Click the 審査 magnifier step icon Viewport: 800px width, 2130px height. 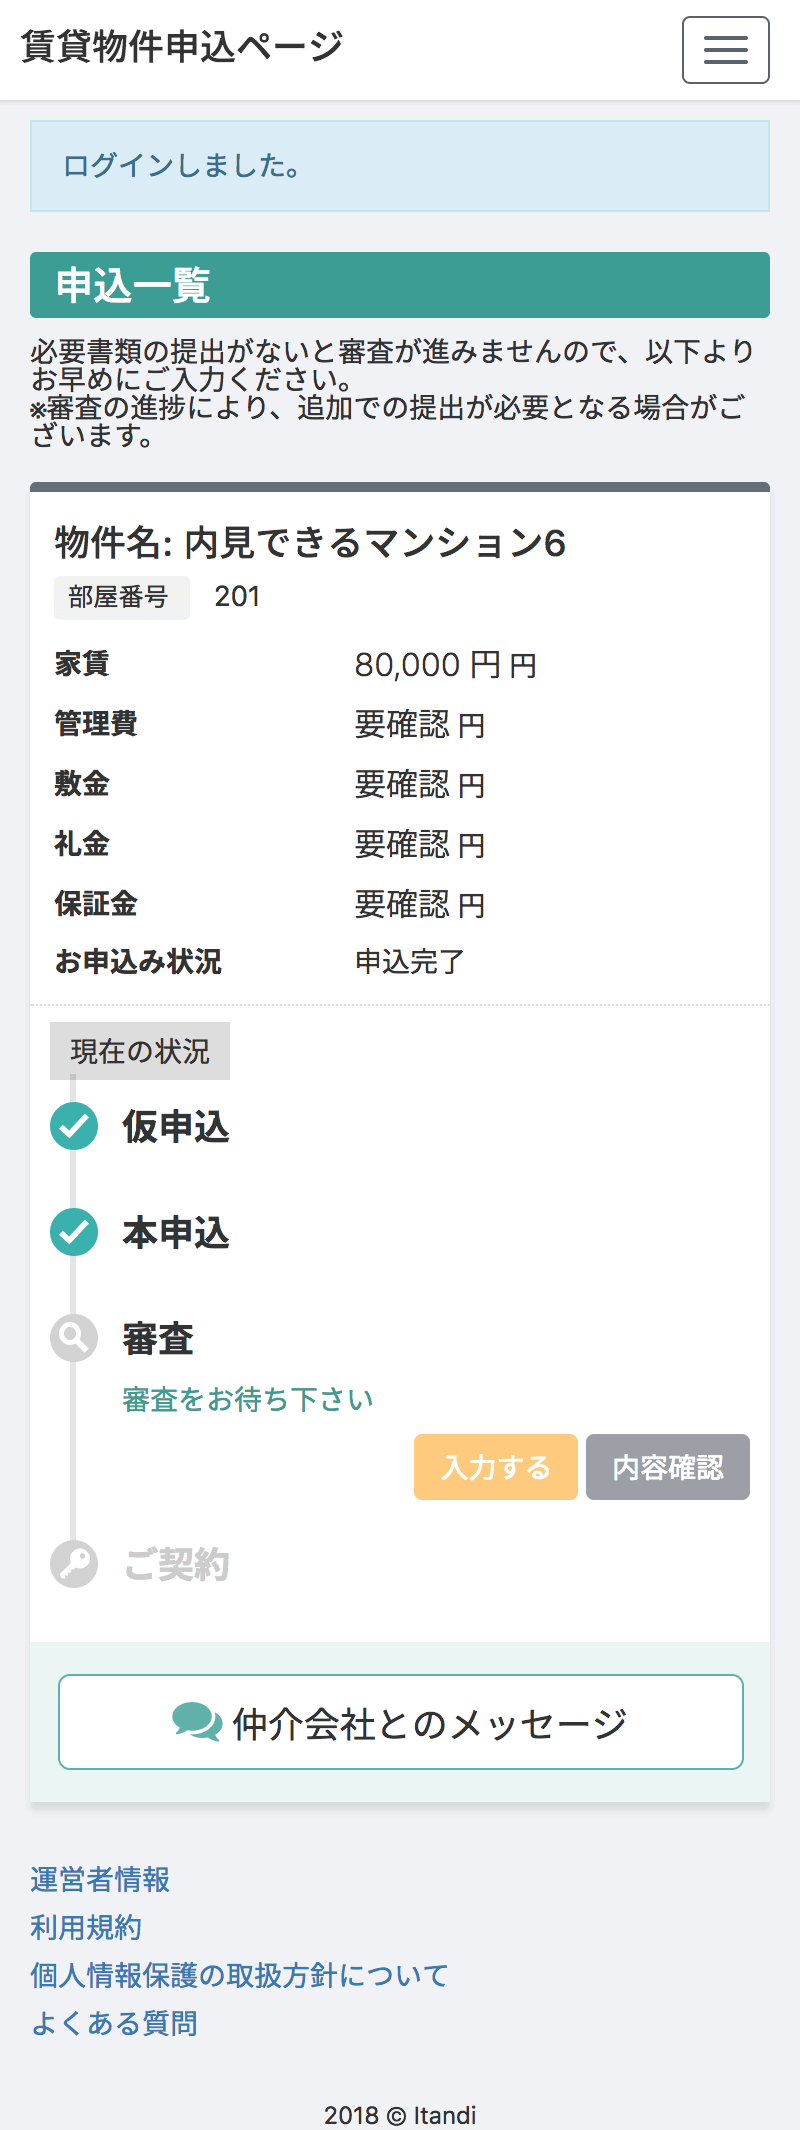(74, 1339)
